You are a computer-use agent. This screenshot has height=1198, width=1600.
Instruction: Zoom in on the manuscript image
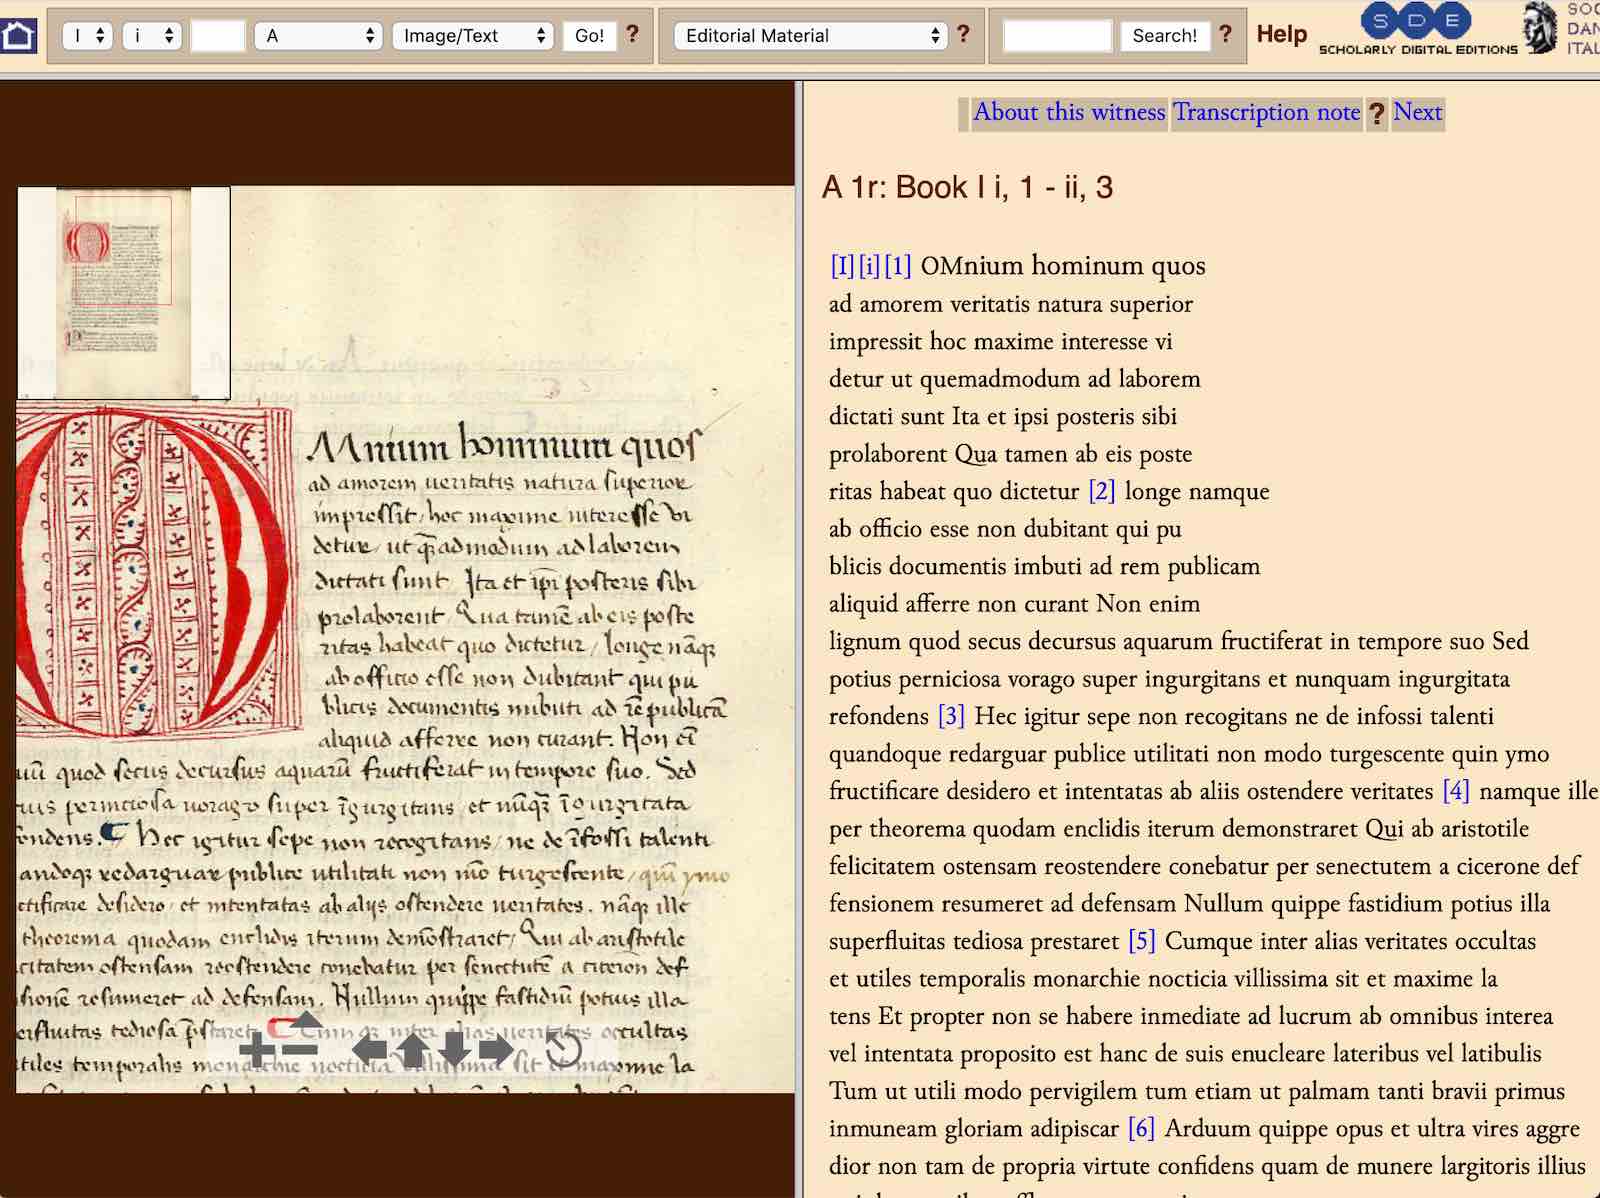click(257, 1050)
